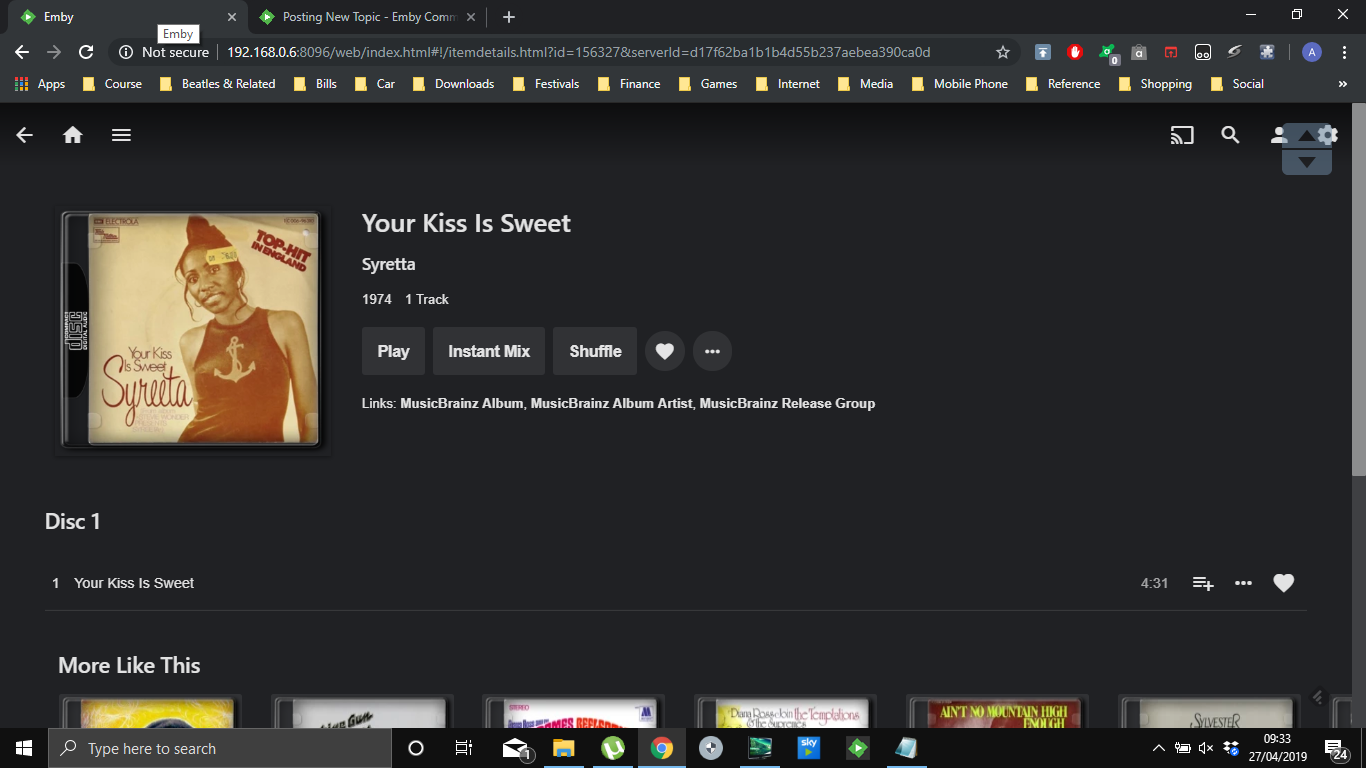Select track 1 Your Kiss Is Sweet
The height and width of the screenshot is (768, 1366).
(676, 583)
